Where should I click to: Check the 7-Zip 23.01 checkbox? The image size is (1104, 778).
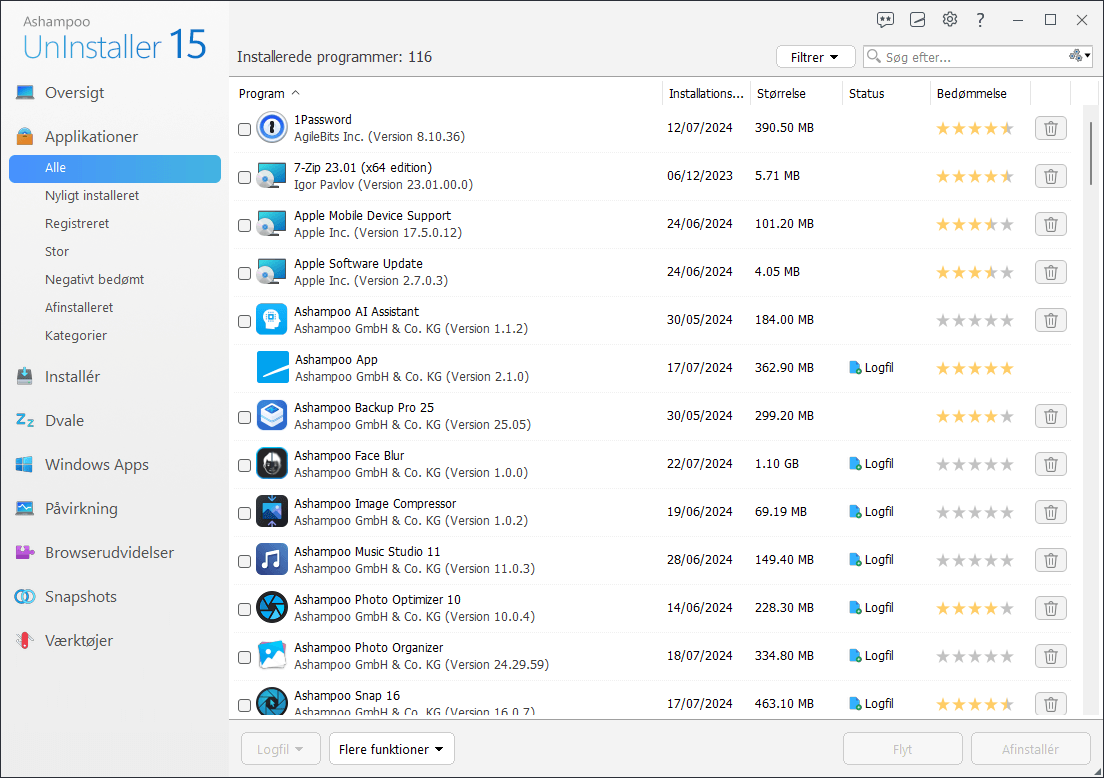(244, 177)
